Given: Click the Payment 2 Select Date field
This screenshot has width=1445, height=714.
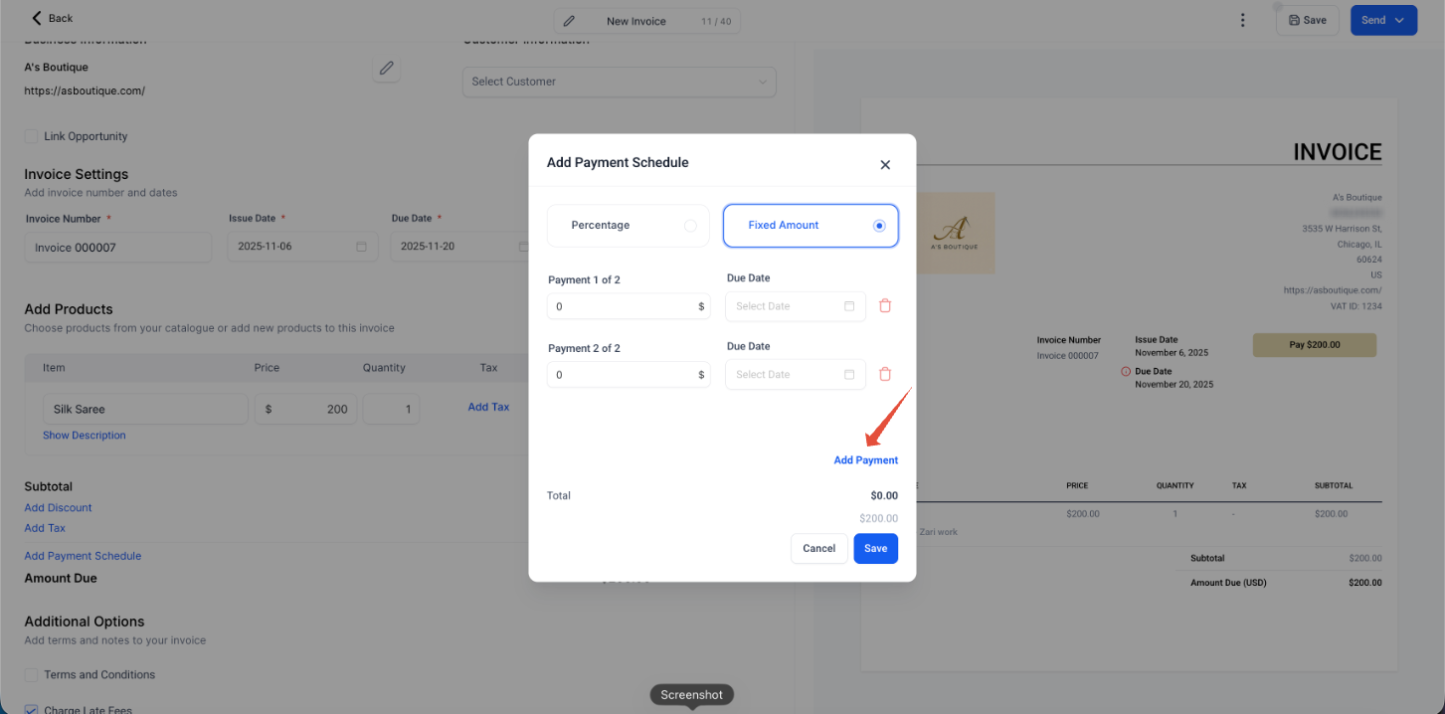Looking at the screenshot, I should (795, 374).
